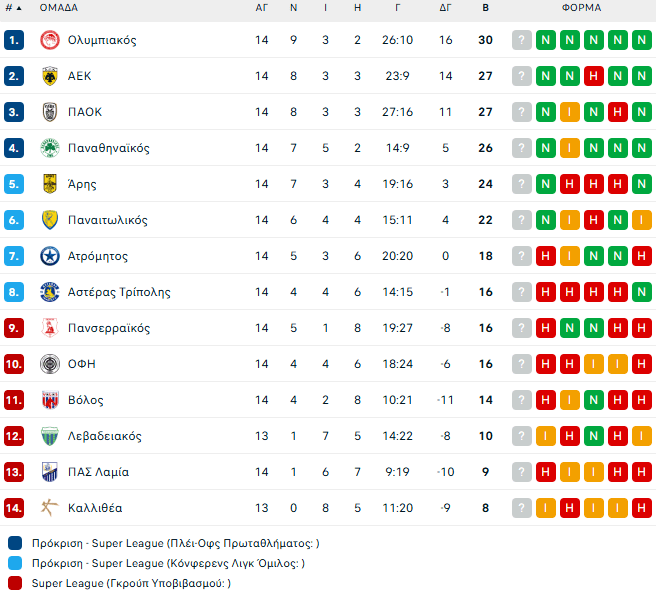Open the Λεβαδειακός team link
This screenshot has height=593, width=656.
click(x=105, y=436)
